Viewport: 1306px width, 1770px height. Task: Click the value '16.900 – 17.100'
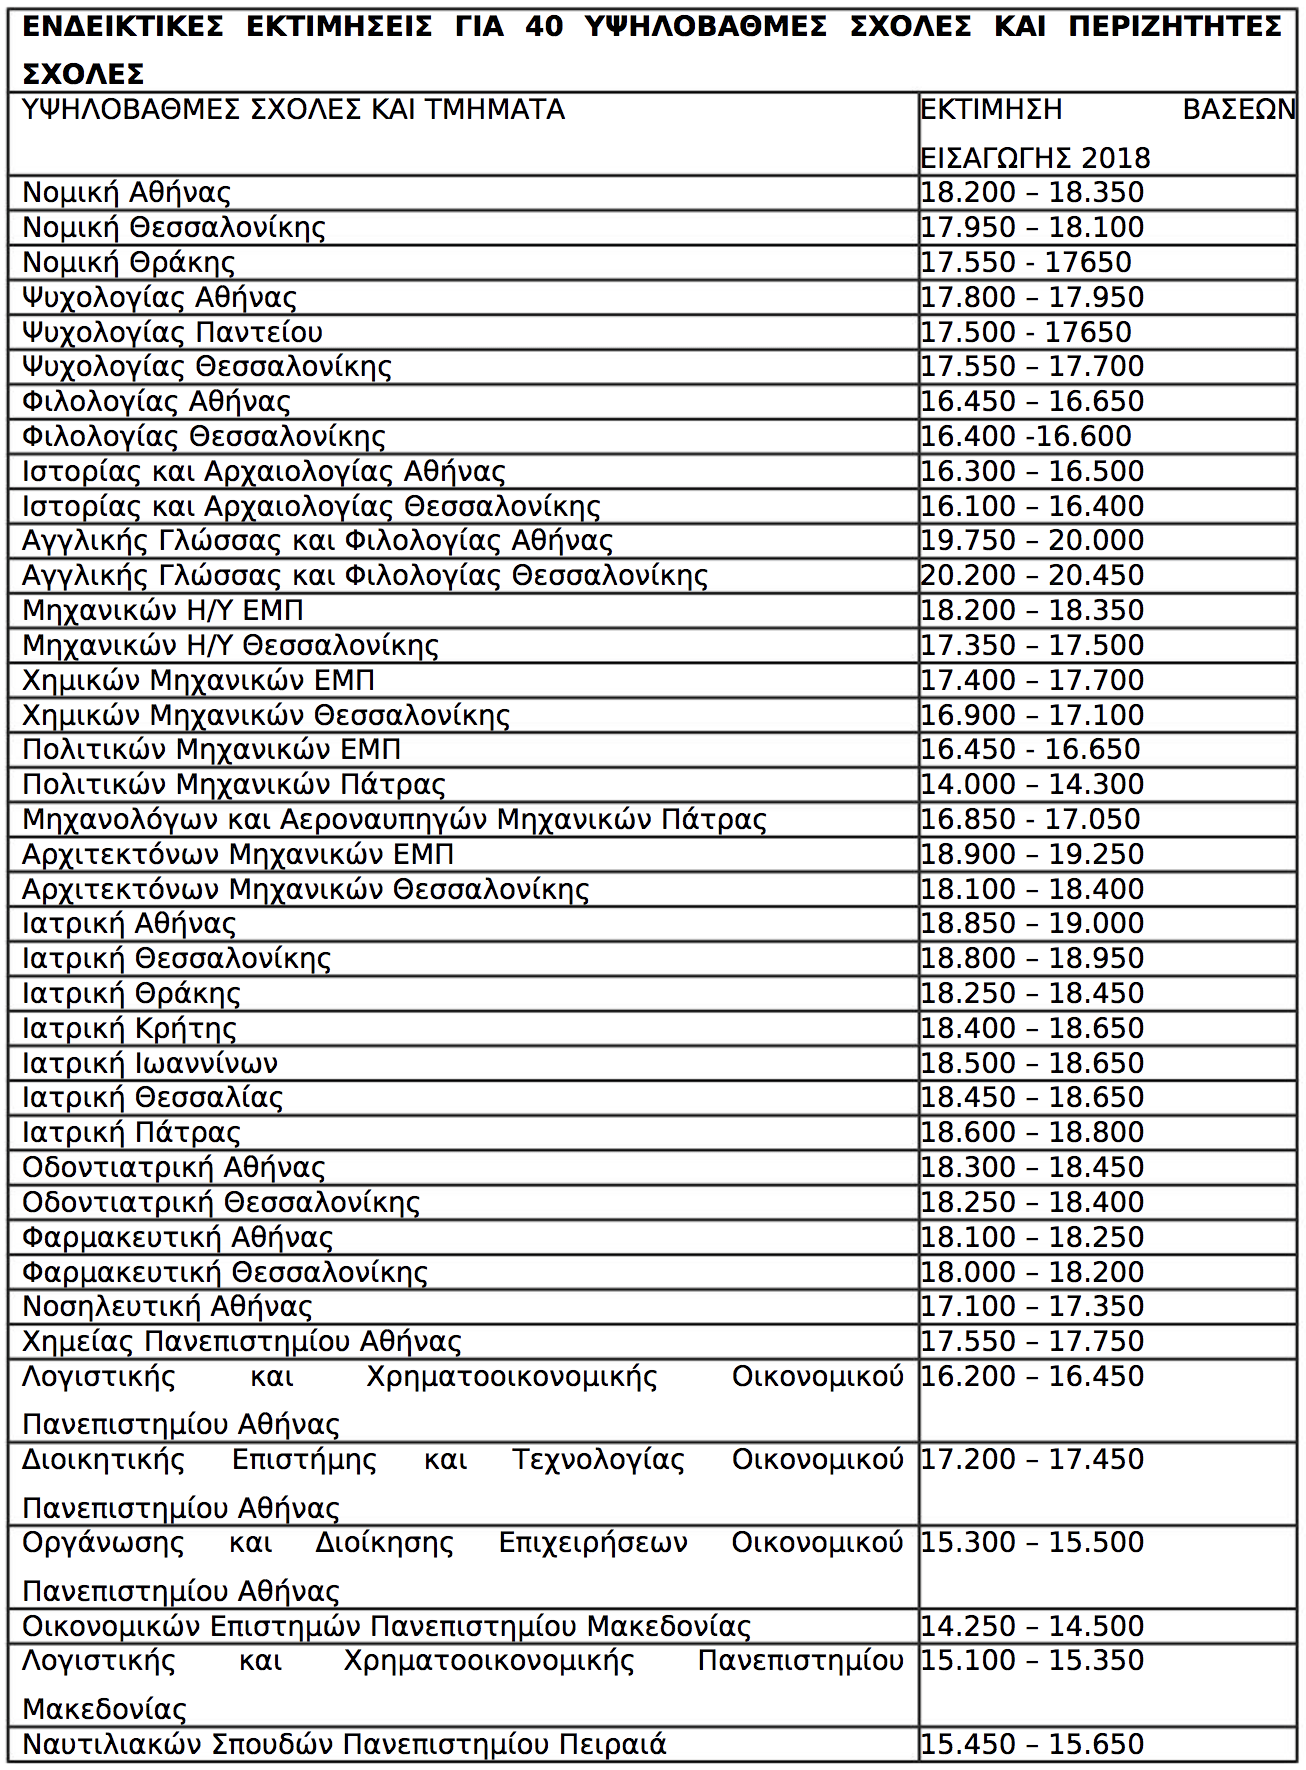pyautogui.click(x=1032, y=716)
